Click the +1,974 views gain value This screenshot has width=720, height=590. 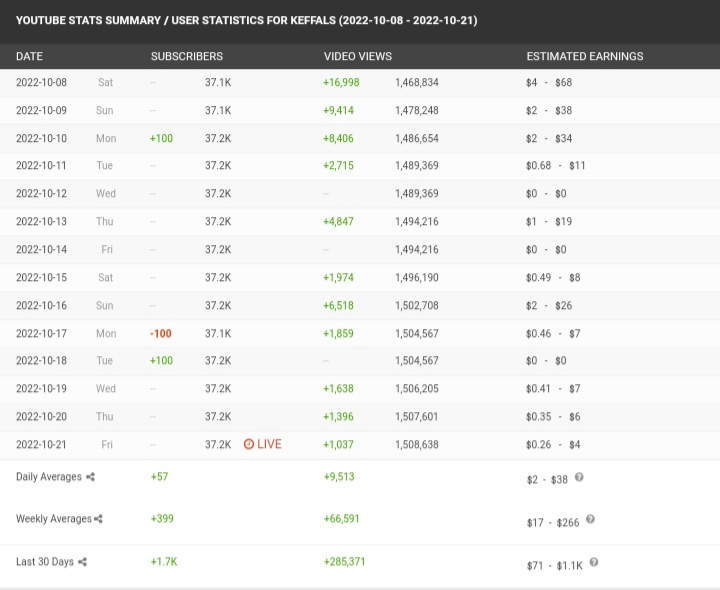338,278
